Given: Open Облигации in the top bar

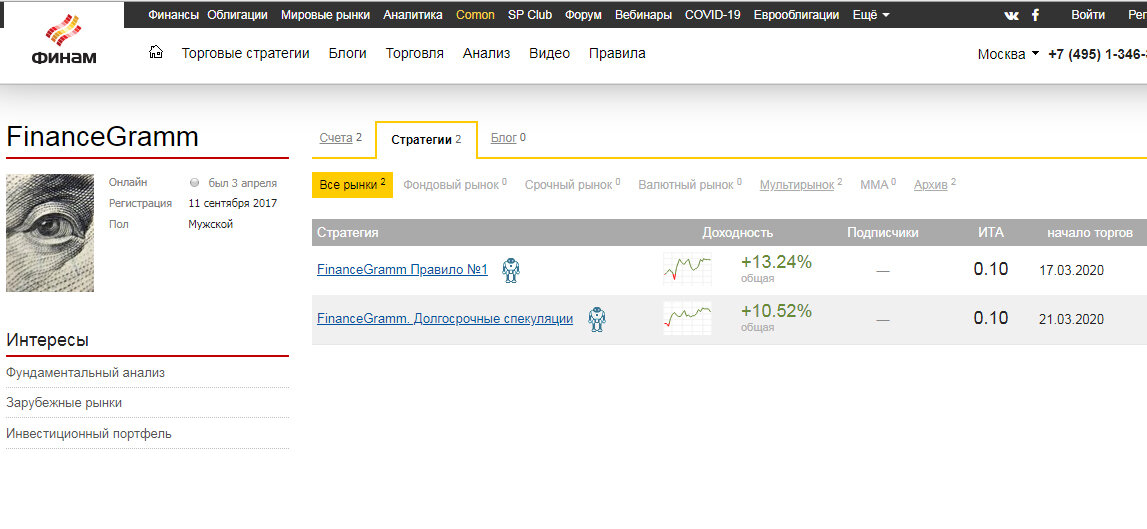Looking at the screenshot, I should point(238,15).
